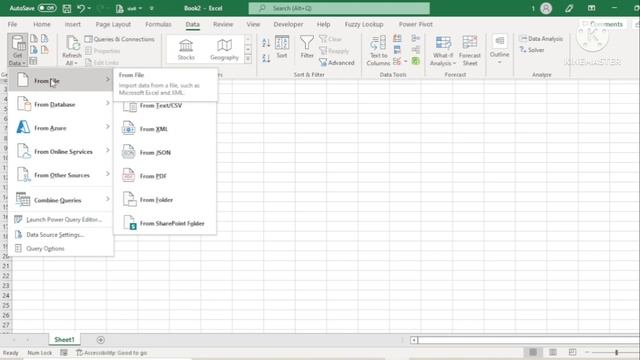Open the Get Data dropdown button
Screen dimensions: 640x360
pyautogui.click(x=17, y=50)
